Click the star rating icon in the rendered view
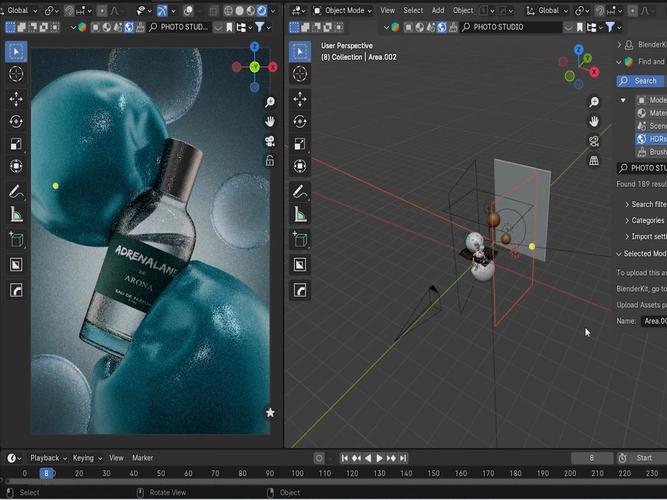The image size is (667, 500). [270, 412]
